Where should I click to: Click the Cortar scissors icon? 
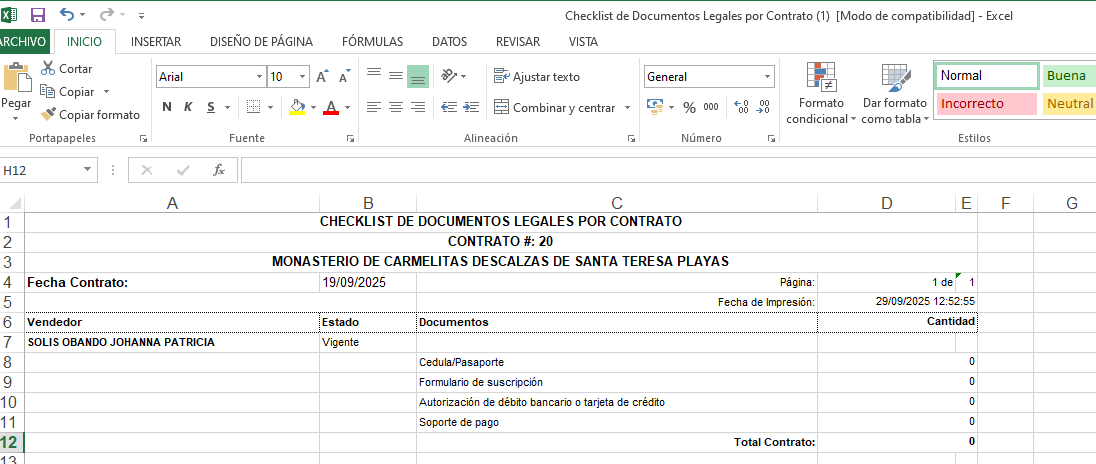coord(48,69)
